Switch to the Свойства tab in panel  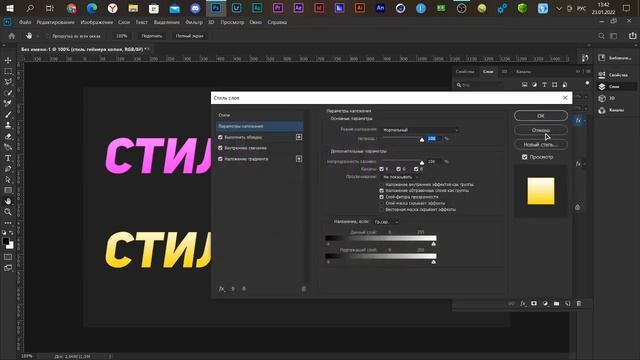[x=465, y=71]
